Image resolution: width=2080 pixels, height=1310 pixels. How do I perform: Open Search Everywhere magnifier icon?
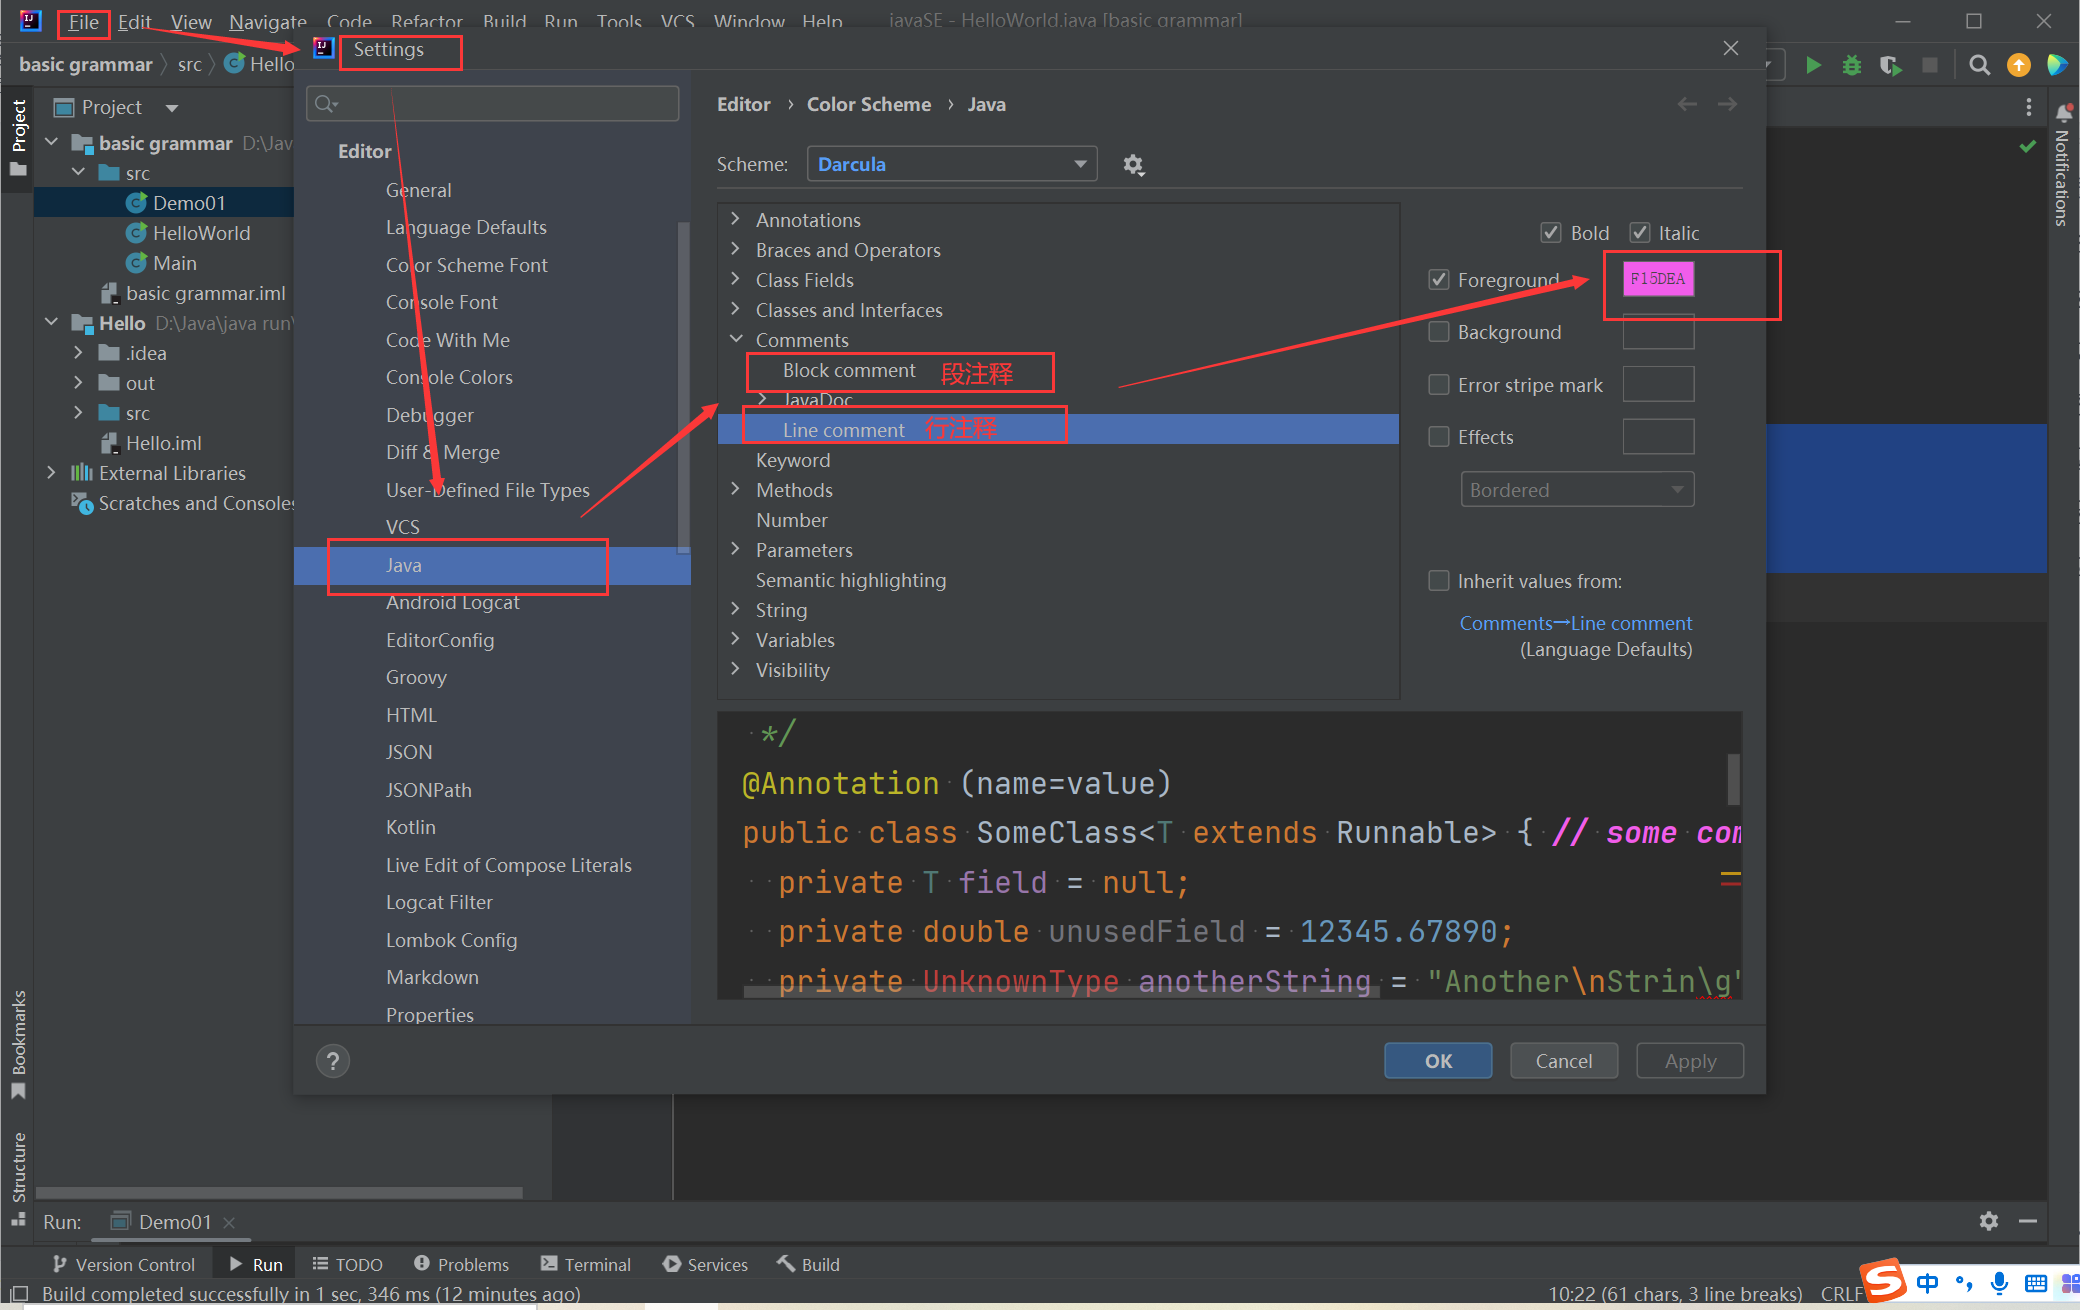click(x=1978, y=65)
